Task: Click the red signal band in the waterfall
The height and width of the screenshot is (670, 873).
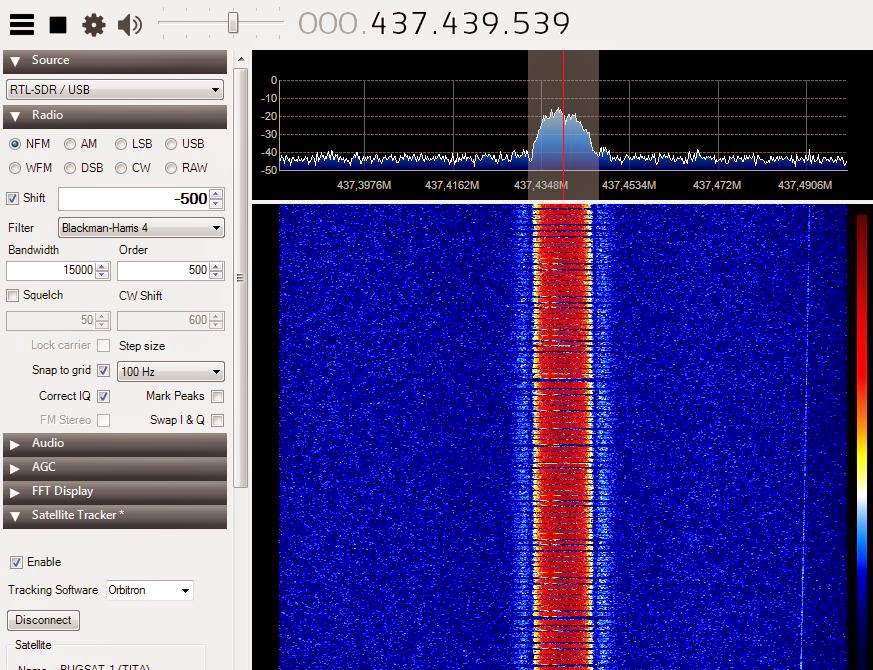Action: point(562,437)
